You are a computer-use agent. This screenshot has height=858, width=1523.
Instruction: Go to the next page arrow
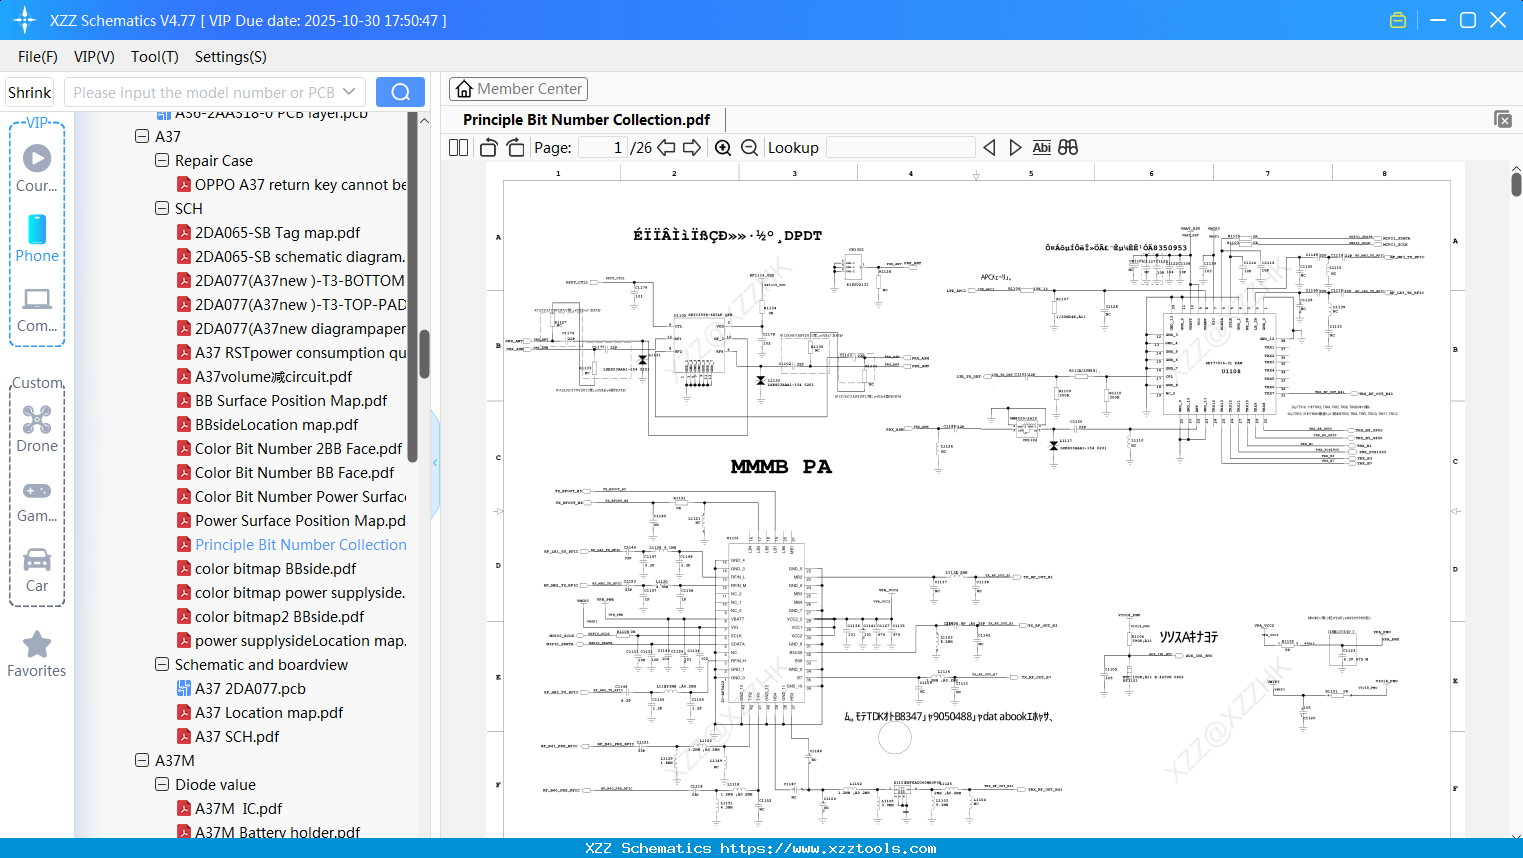pos(692,148)
